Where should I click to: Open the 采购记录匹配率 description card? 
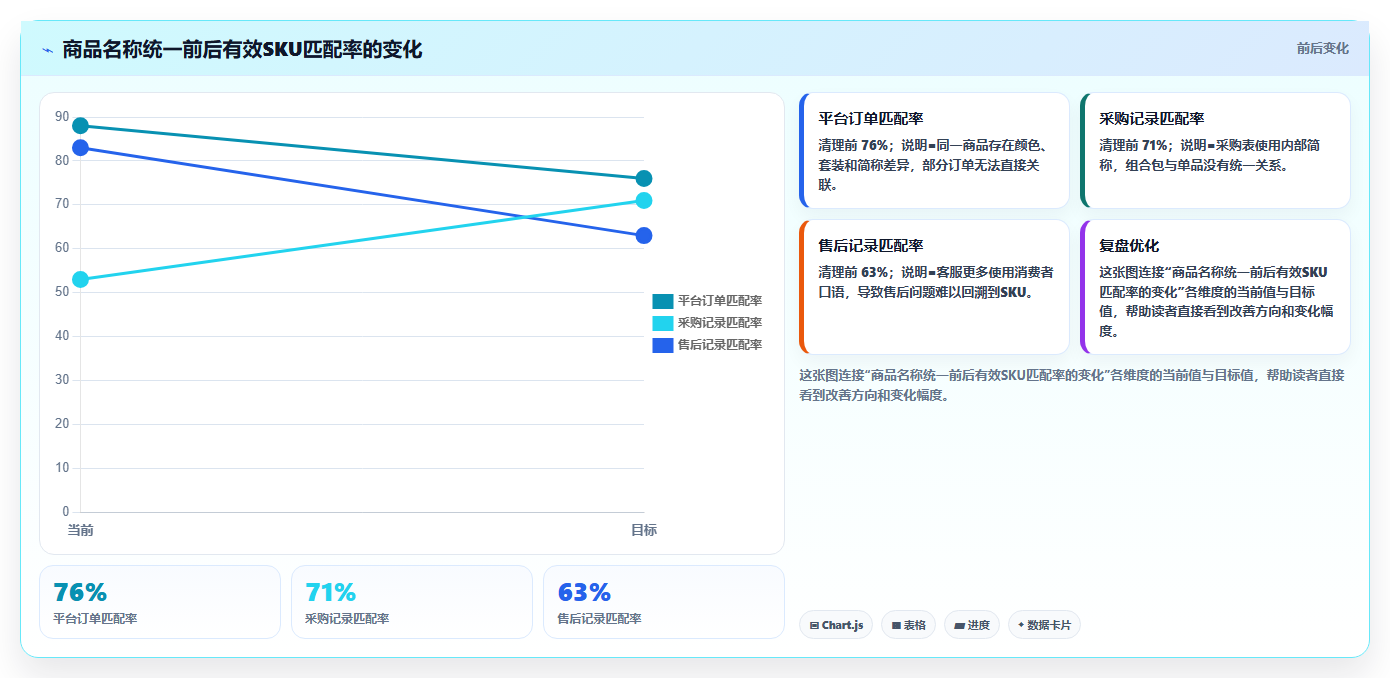[x=1215, y=150]
